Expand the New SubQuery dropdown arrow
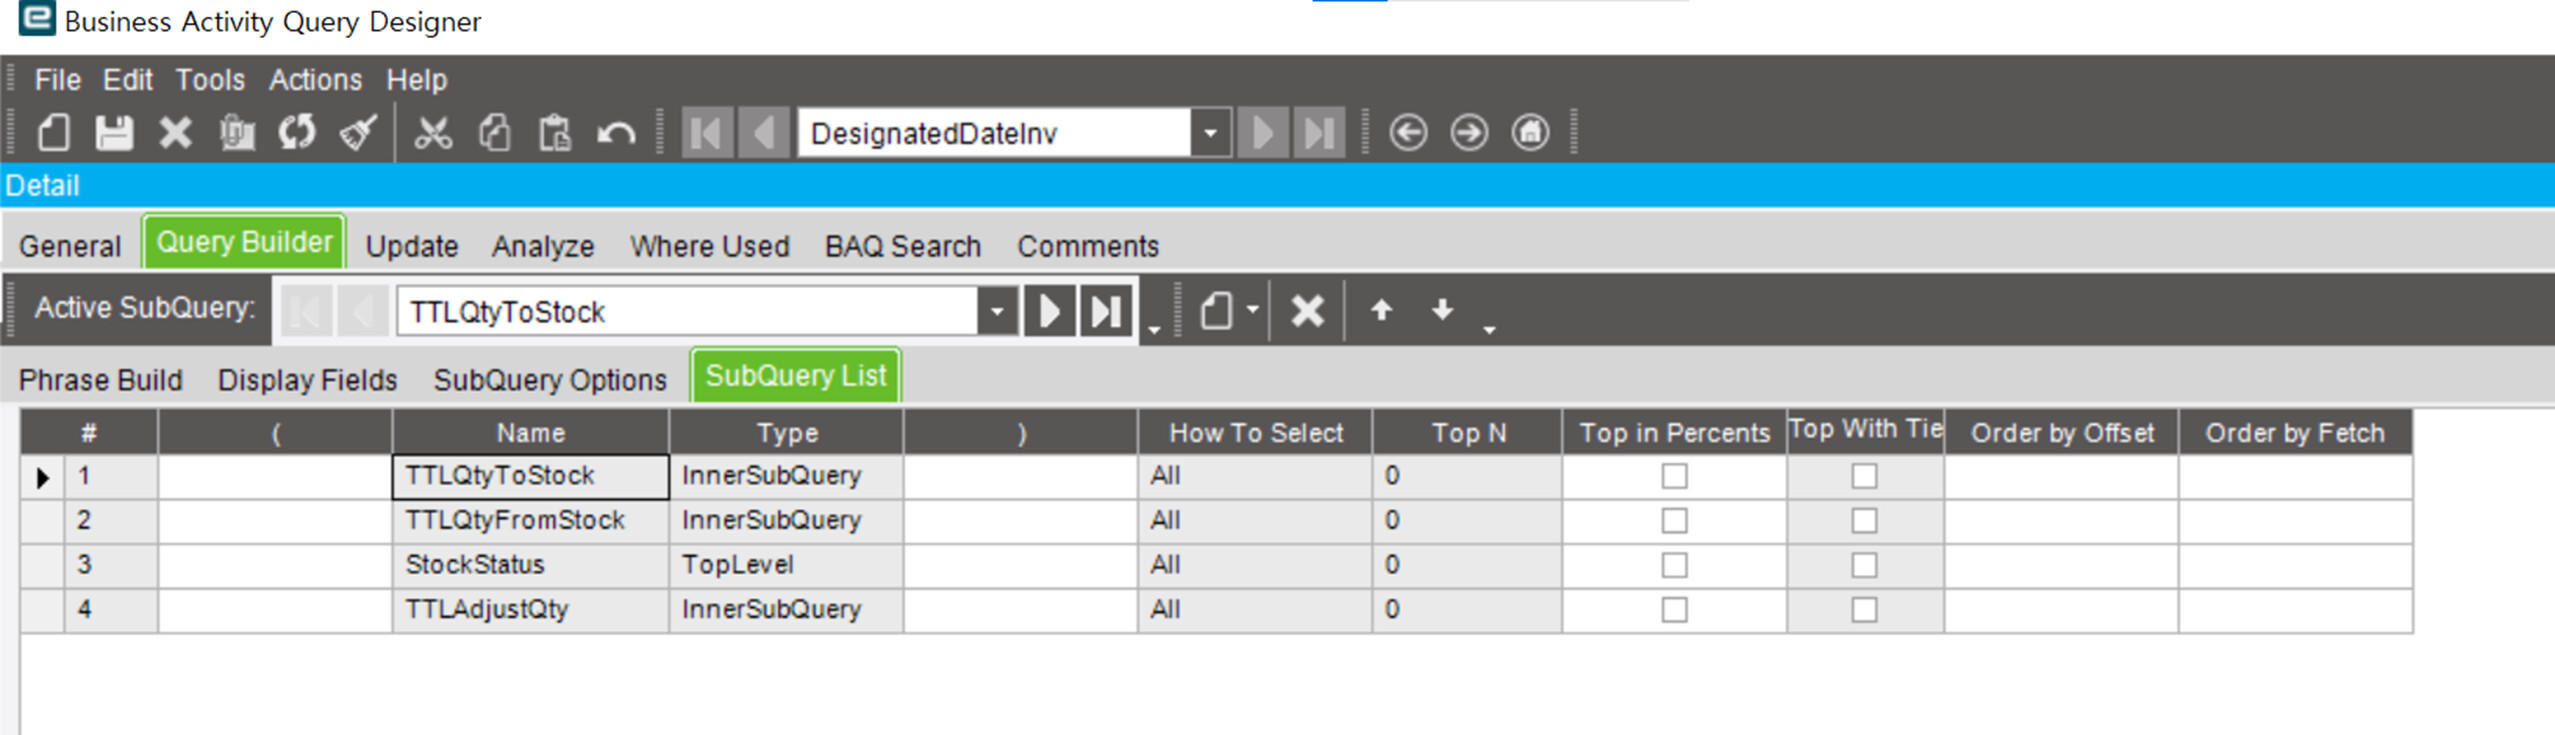Viewport: 2555px width, 735px height. [1252, 311]
